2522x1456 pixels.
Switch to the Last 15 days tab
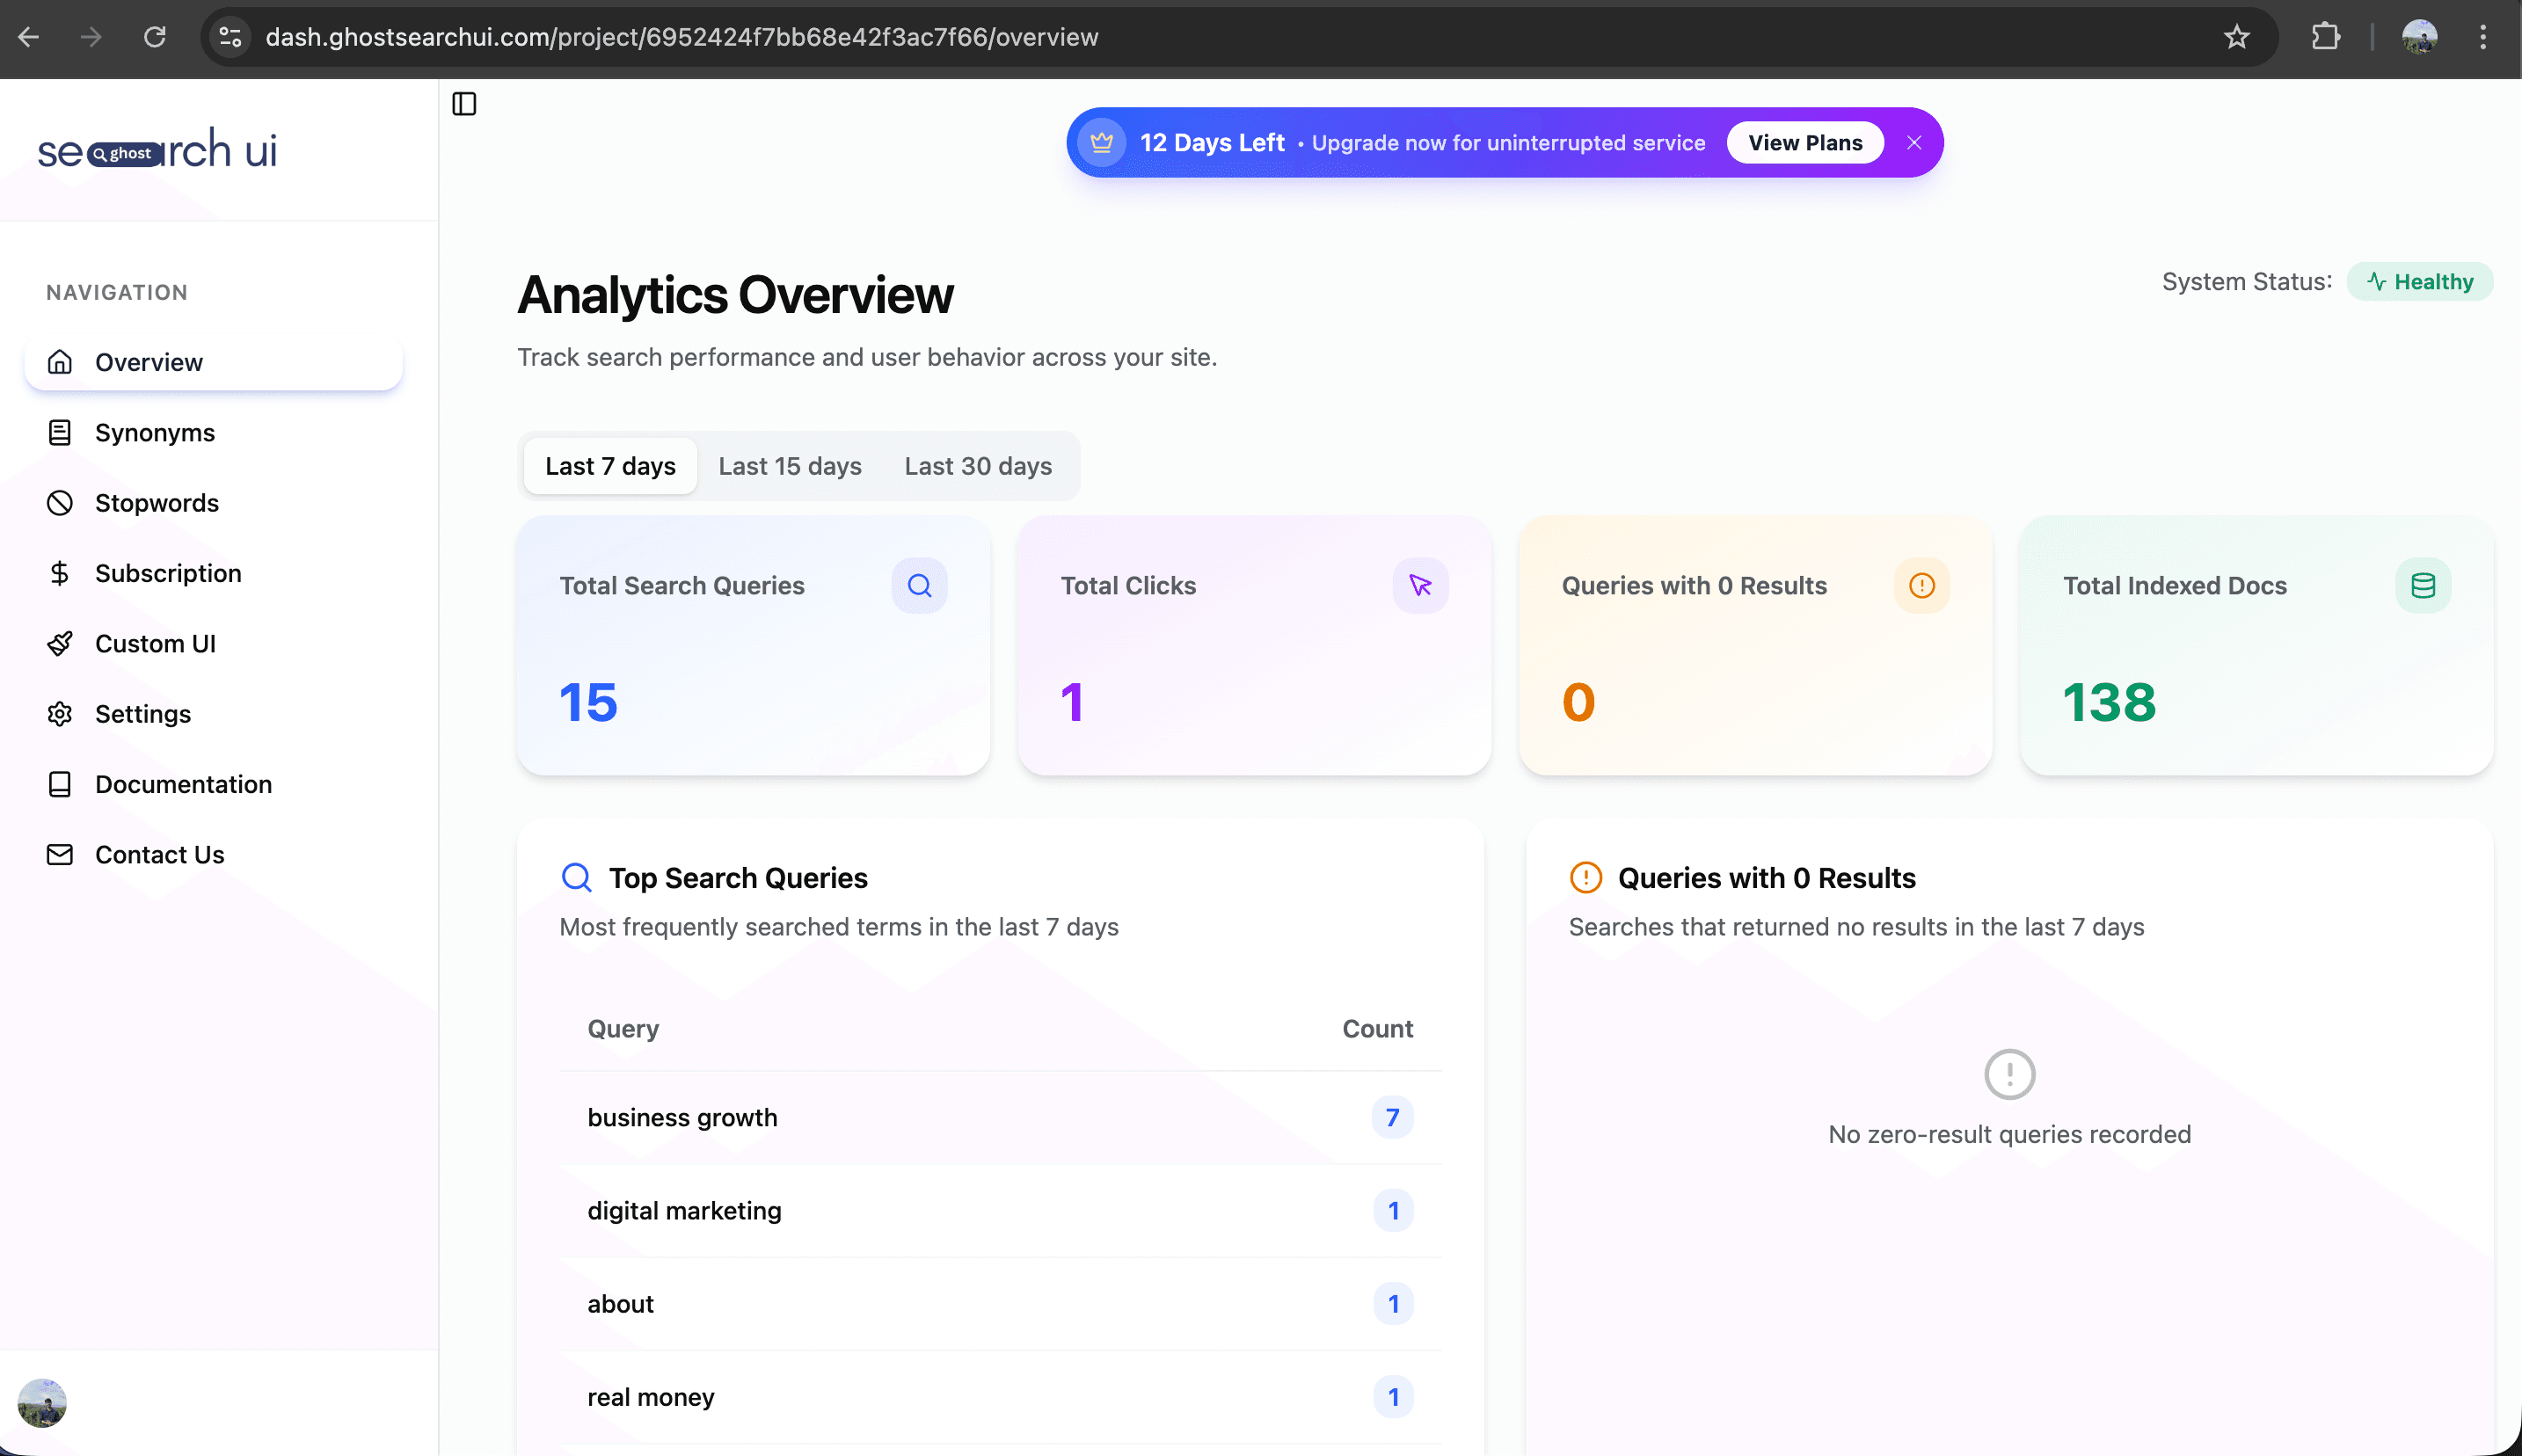click(789, 465)
